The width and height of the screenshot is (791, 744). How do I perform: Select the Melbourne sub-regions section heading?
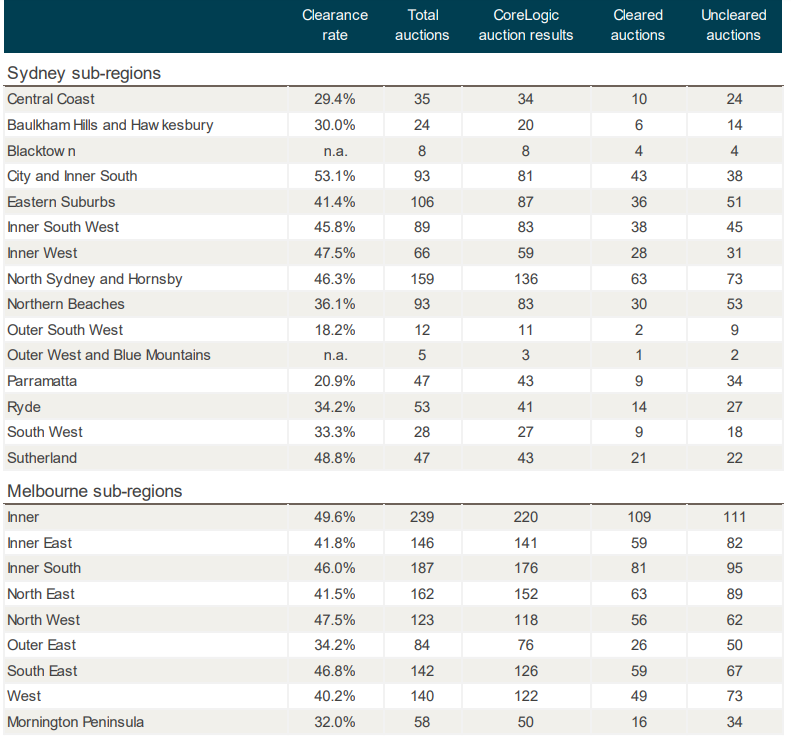point(95,491)
